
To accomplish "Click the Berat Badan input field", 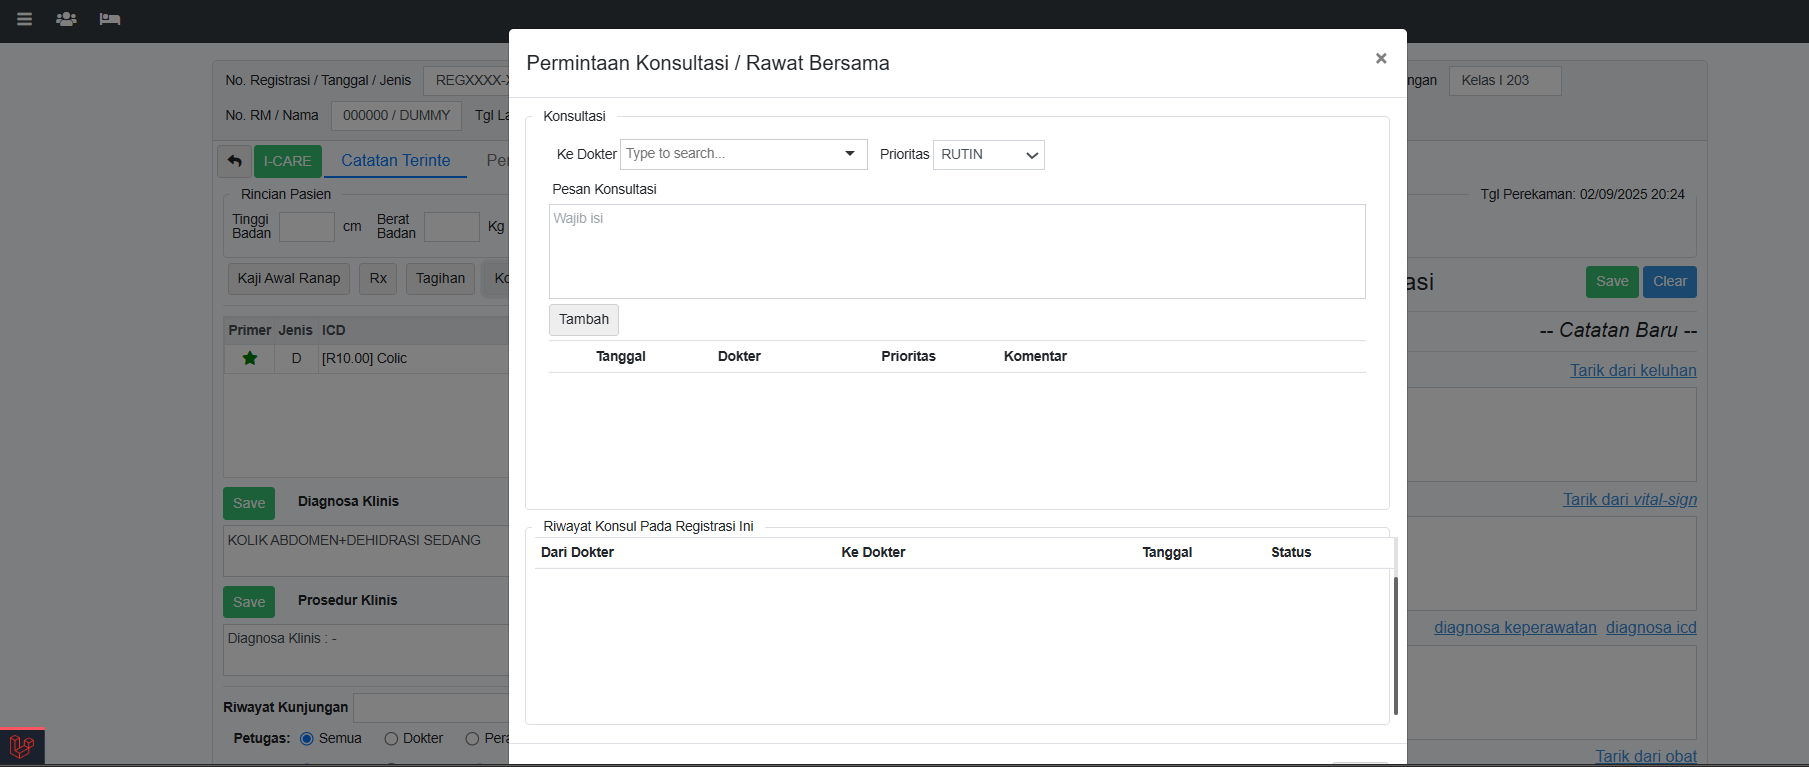I will (x=452, y=227).
